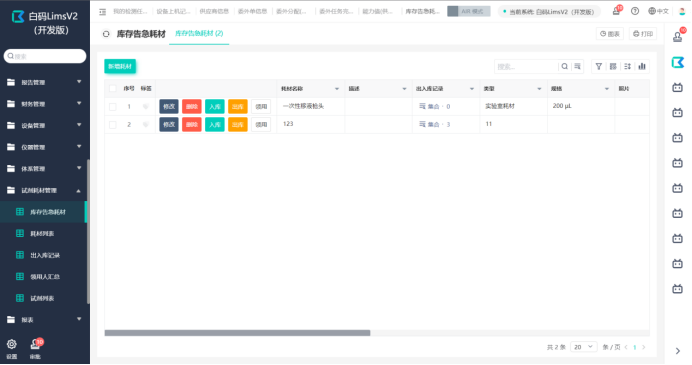
Task: Focus the sidebar search field
Action: [45, 56]
